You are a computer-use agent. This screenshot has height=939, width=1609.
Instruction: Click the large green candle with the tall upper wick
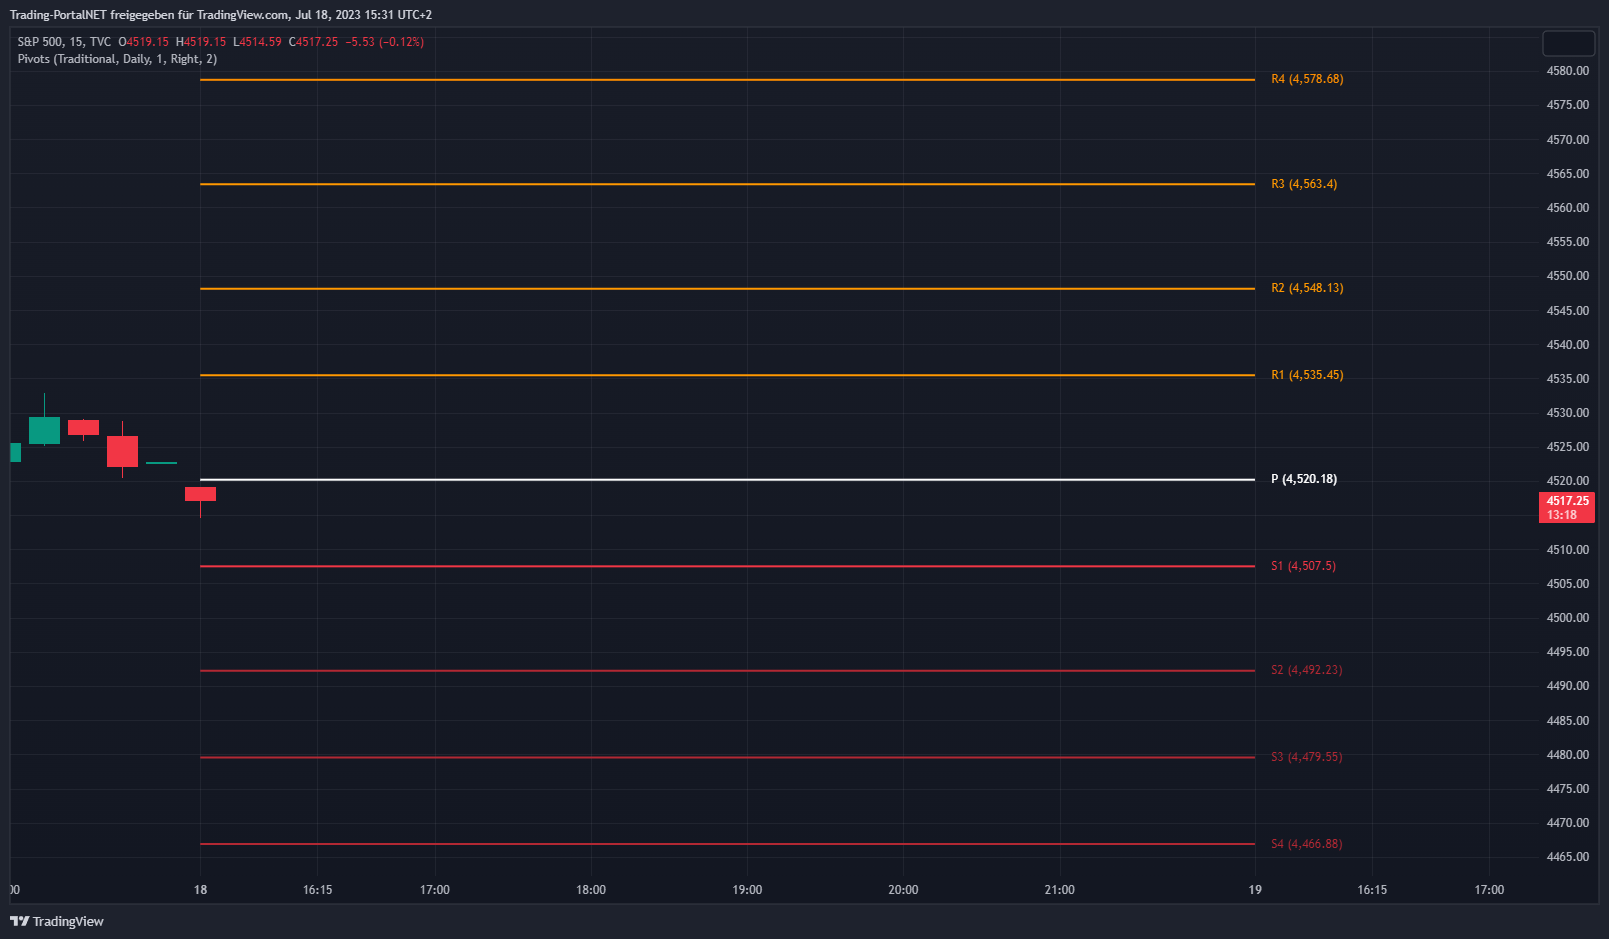44,430
